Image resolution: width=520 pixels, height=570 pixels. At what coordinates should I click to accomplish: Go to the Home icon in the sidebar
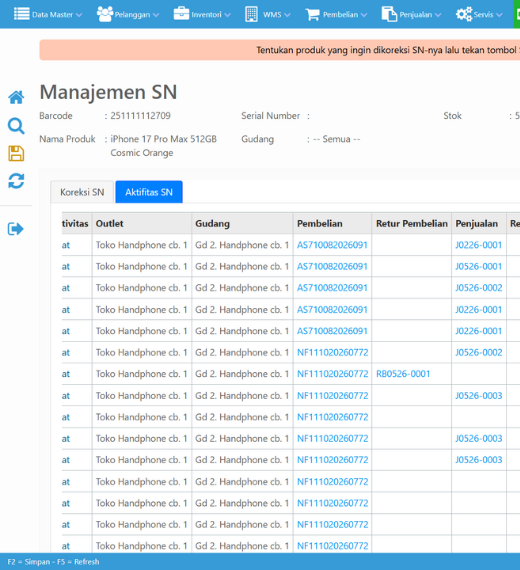(x=16, y=97)
